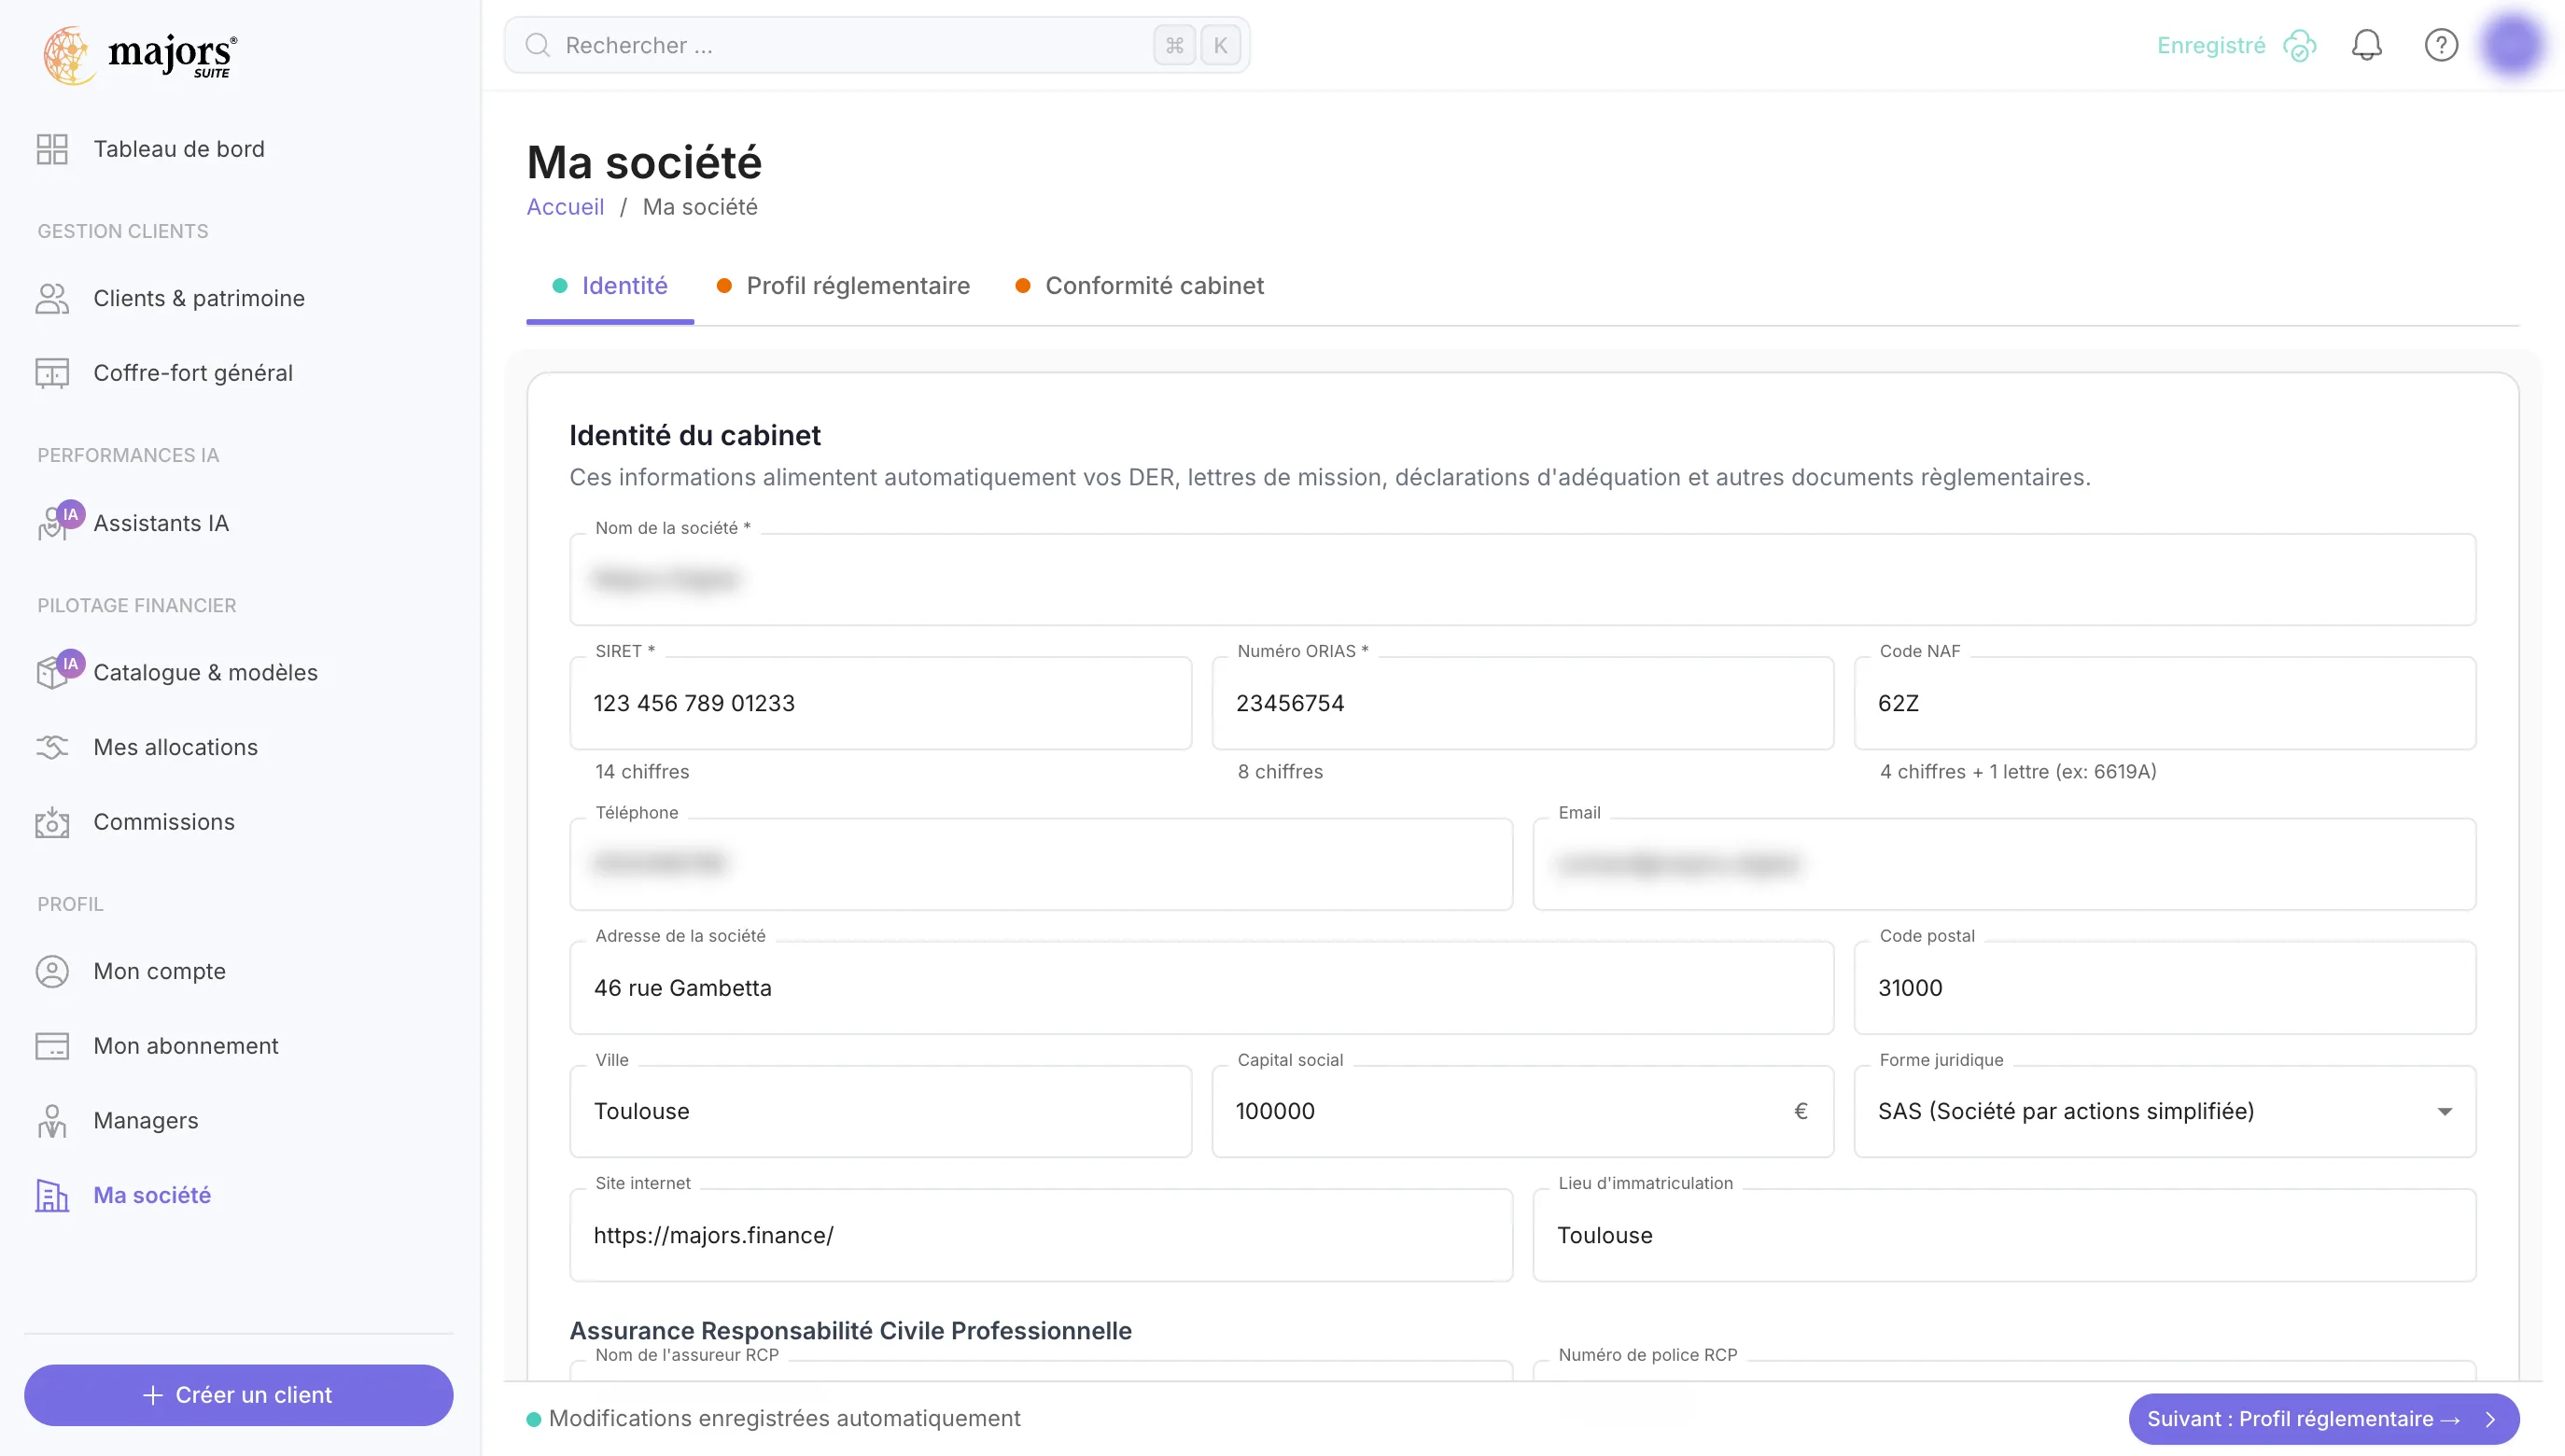This screenshot has width=2565, height=1456.
Task: Switch to the Conformité cabinet tab
Action: pyautogui.click(x=1140, y=286)
